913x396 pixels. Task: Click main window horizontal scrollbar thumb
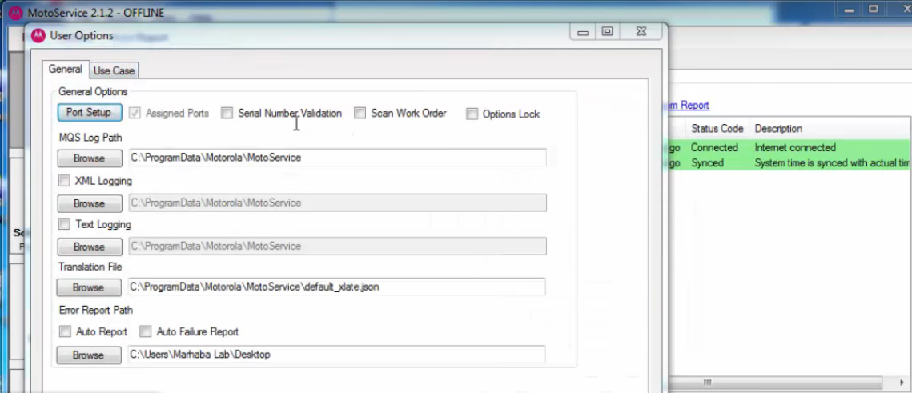pos(708,383)
